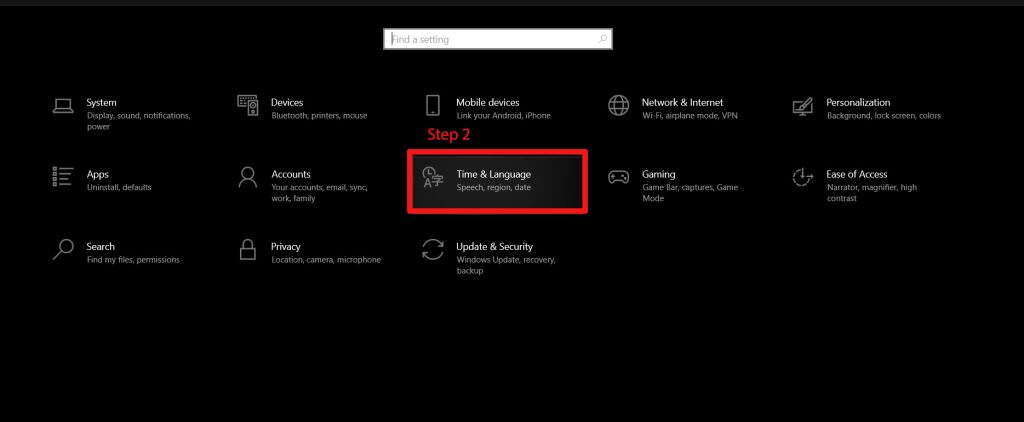
Task: Open the 'Update & Security' label
Action: 494,246
